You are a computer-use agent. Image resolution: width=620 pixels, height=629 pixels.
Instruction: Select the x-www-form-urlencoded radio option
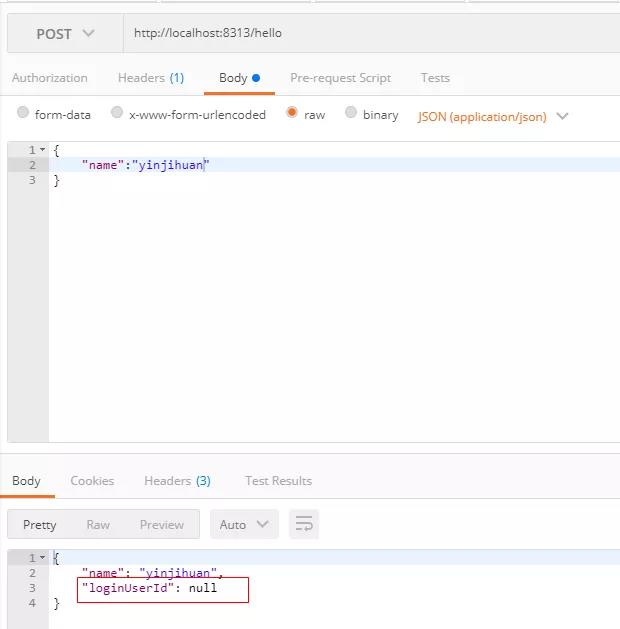(x=117, y=112)
